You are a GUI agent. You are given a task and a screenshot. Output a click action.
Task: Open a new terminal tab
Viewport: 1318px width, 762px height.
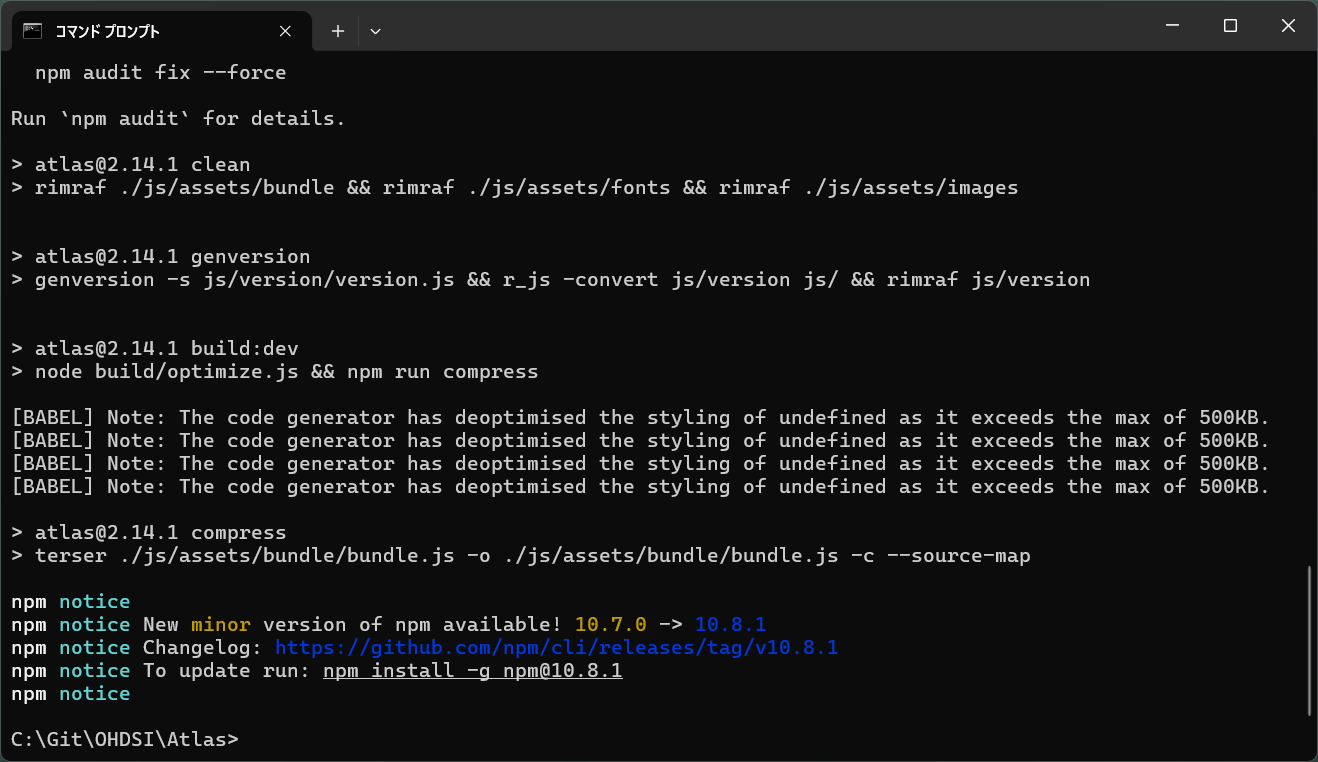pos(338,31)
